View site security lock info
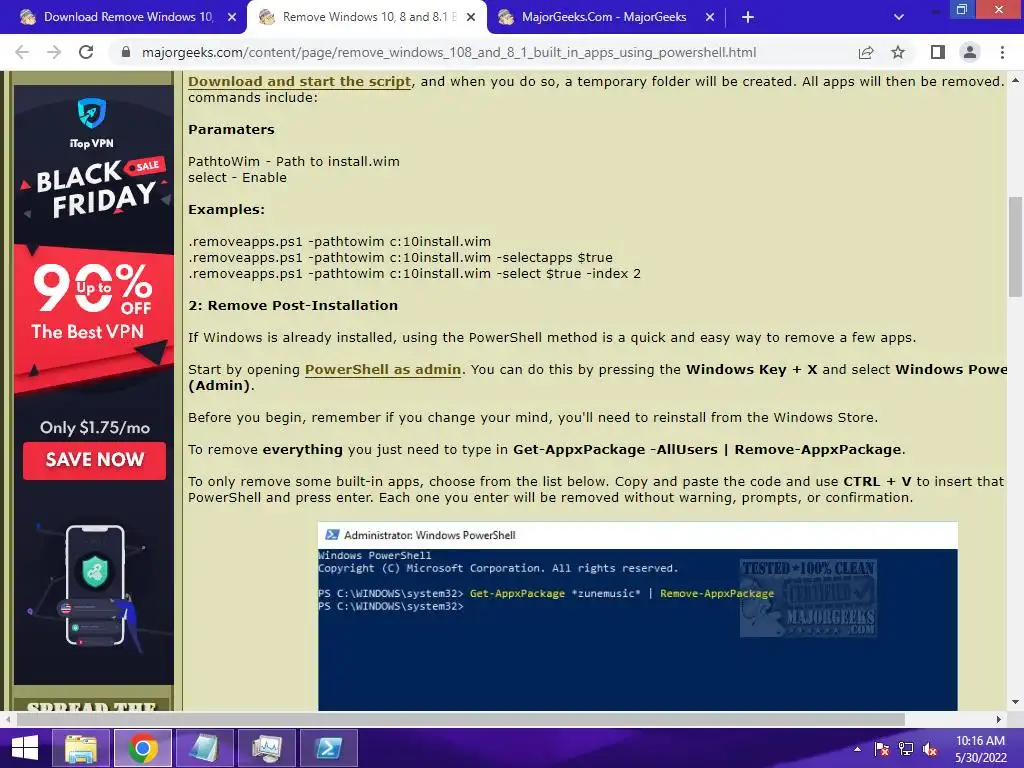 coord(126,52)
